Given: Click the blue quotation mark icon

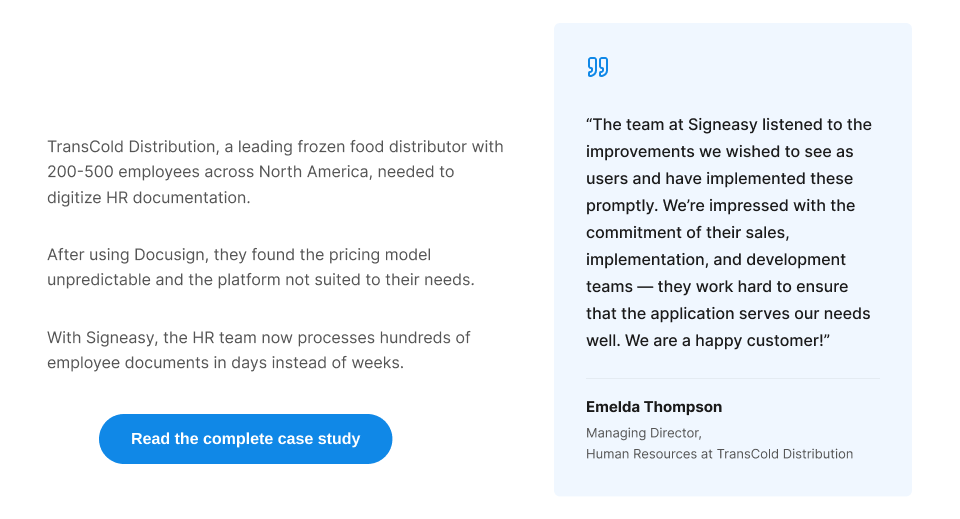Looking at the screenshot, I should point(598,67).
